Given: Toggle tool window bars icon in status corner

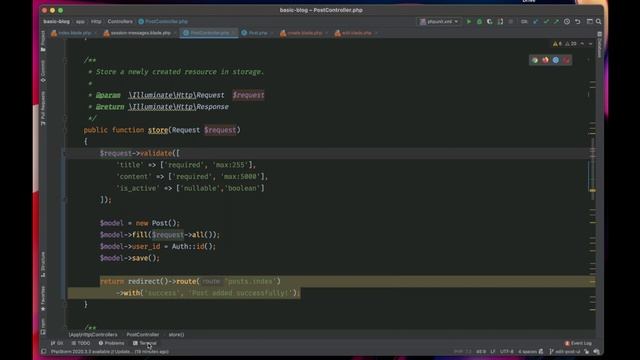Looking at the screenshot, I should tap(44, 351).
